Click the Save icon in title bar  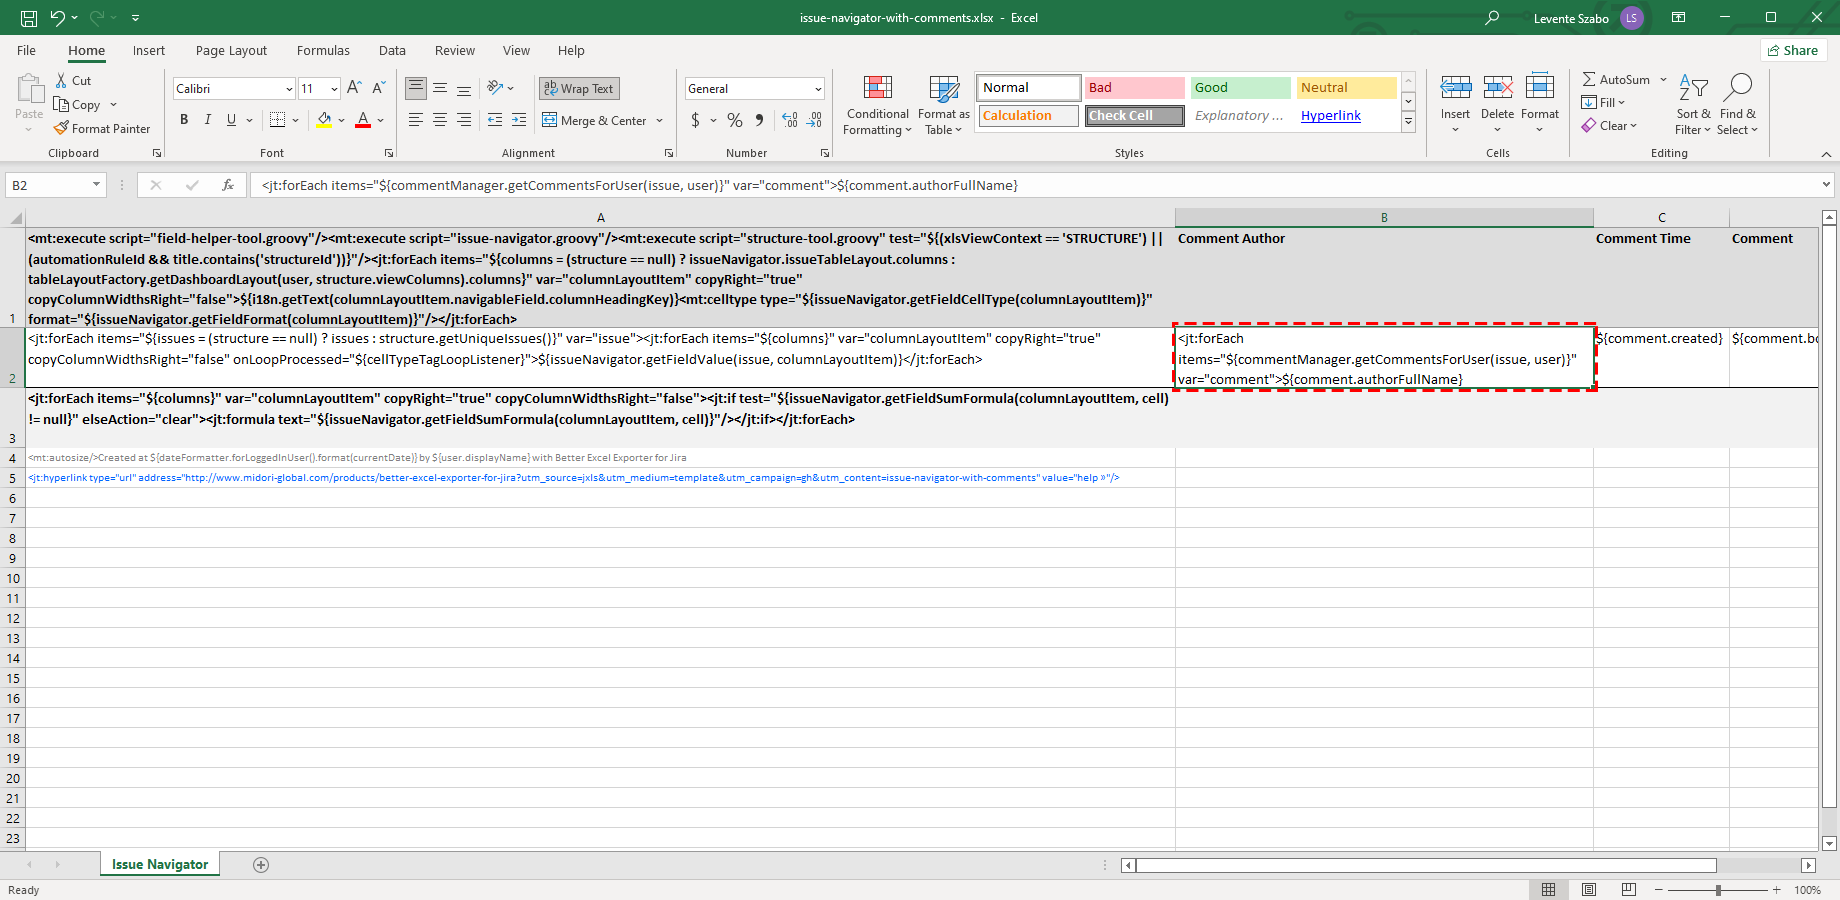pyautogui.click(x=29, y=18)
